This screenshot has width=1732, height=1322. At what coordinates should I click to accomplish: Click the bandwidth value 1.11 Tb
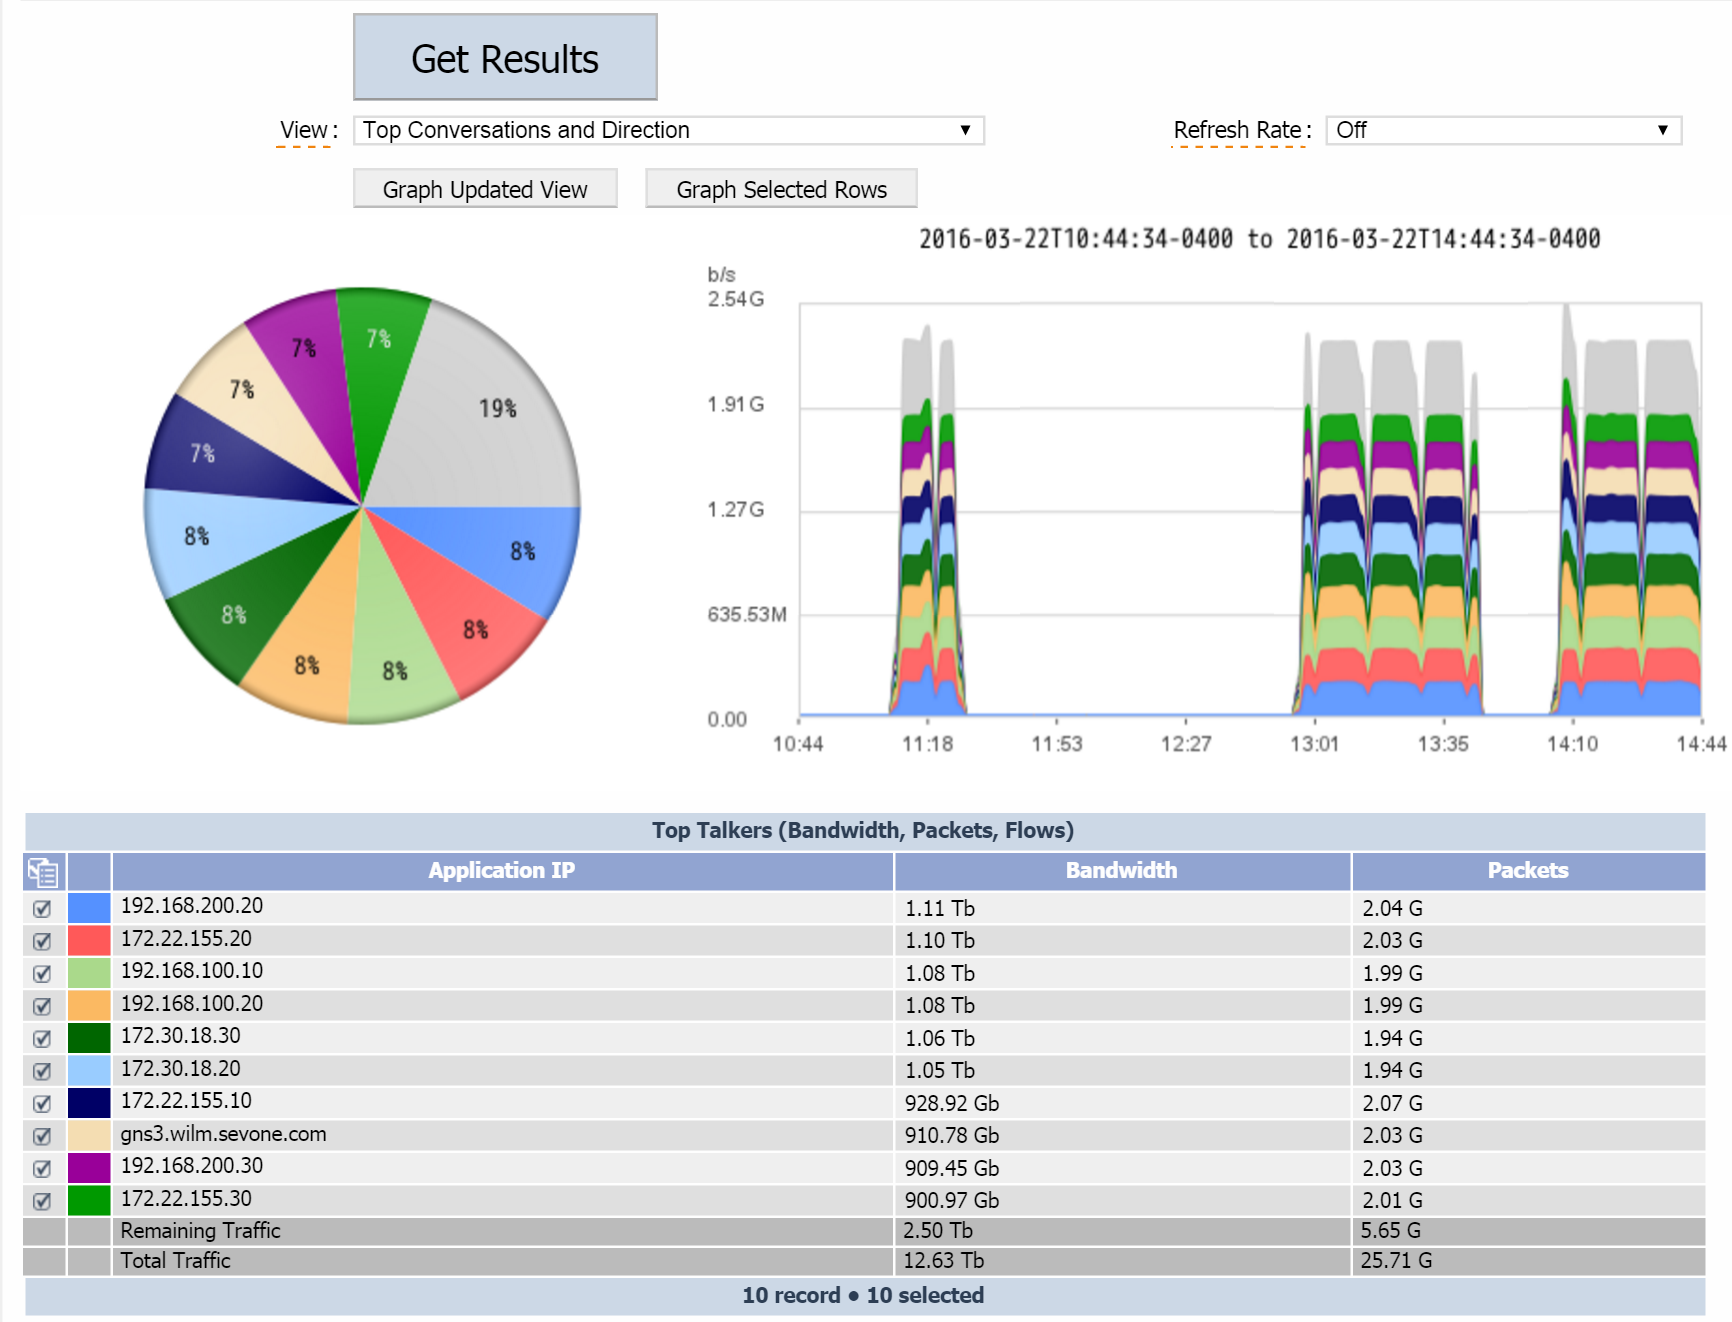(940, 909)
